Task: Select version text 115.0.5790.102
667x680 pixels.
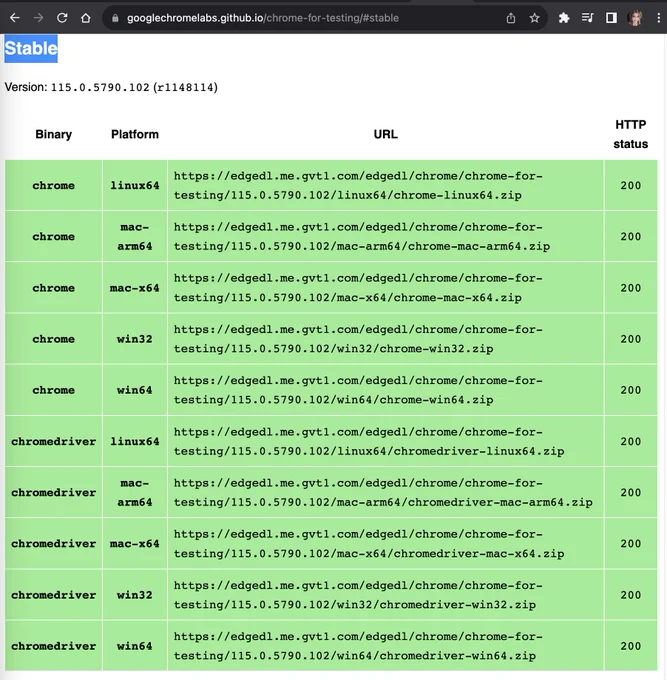Action: pos(100,88)
